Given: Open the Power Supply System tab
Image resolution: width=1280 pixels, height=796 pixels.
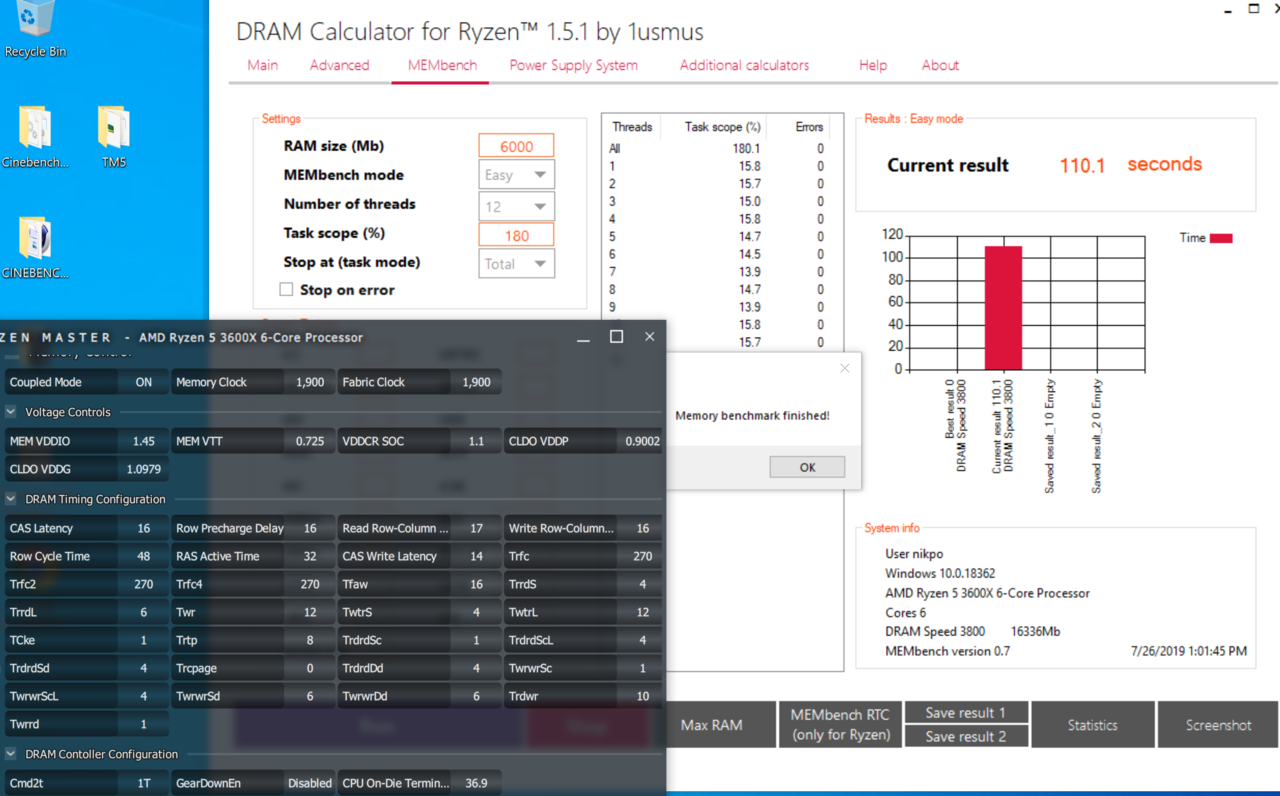Looking at the screenshot, I should pos(573,65).
